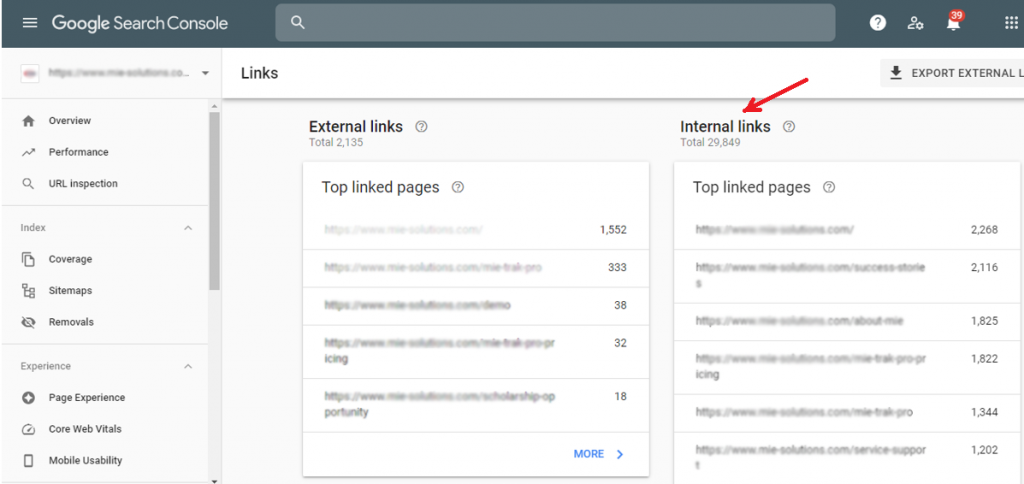Select internal mie-trak-pro row with 1,344
1024x484 pixels.
(x=848, y=413)
